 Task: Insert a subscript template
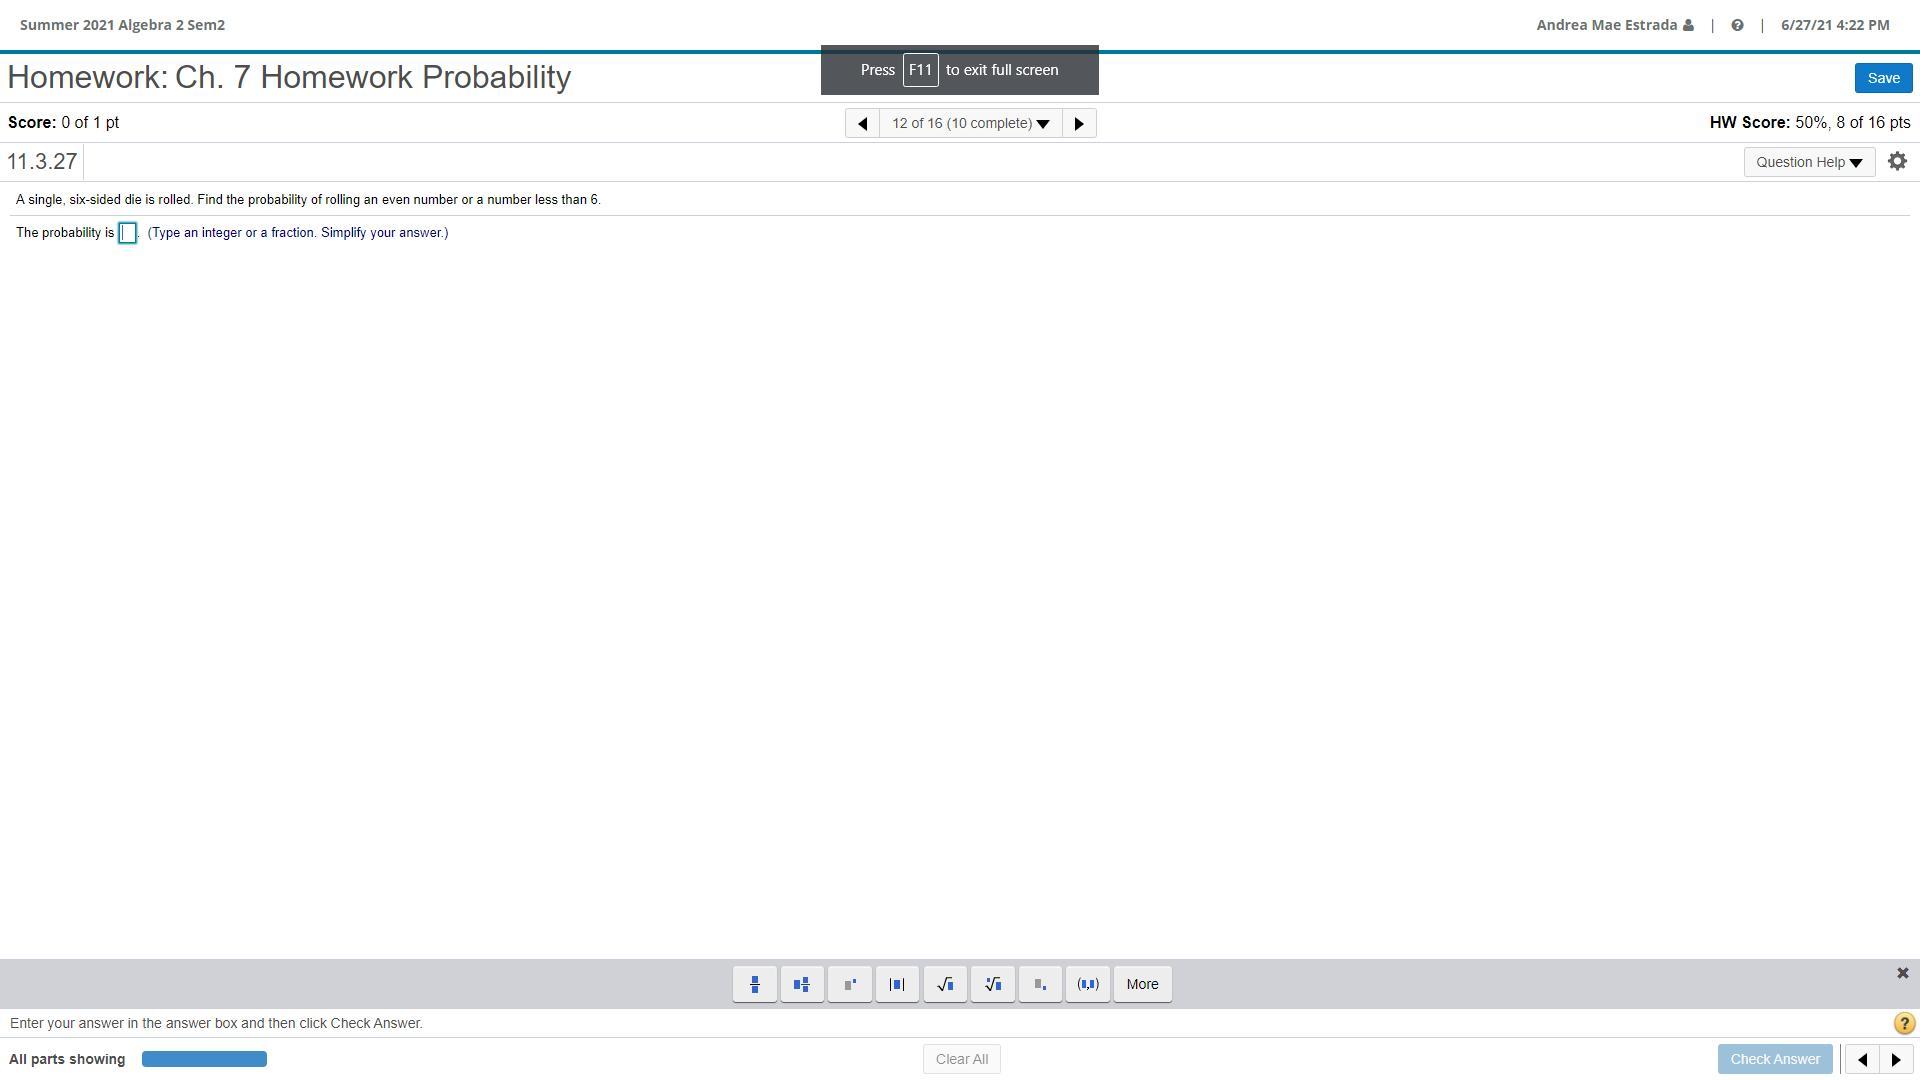[1040, 984]
